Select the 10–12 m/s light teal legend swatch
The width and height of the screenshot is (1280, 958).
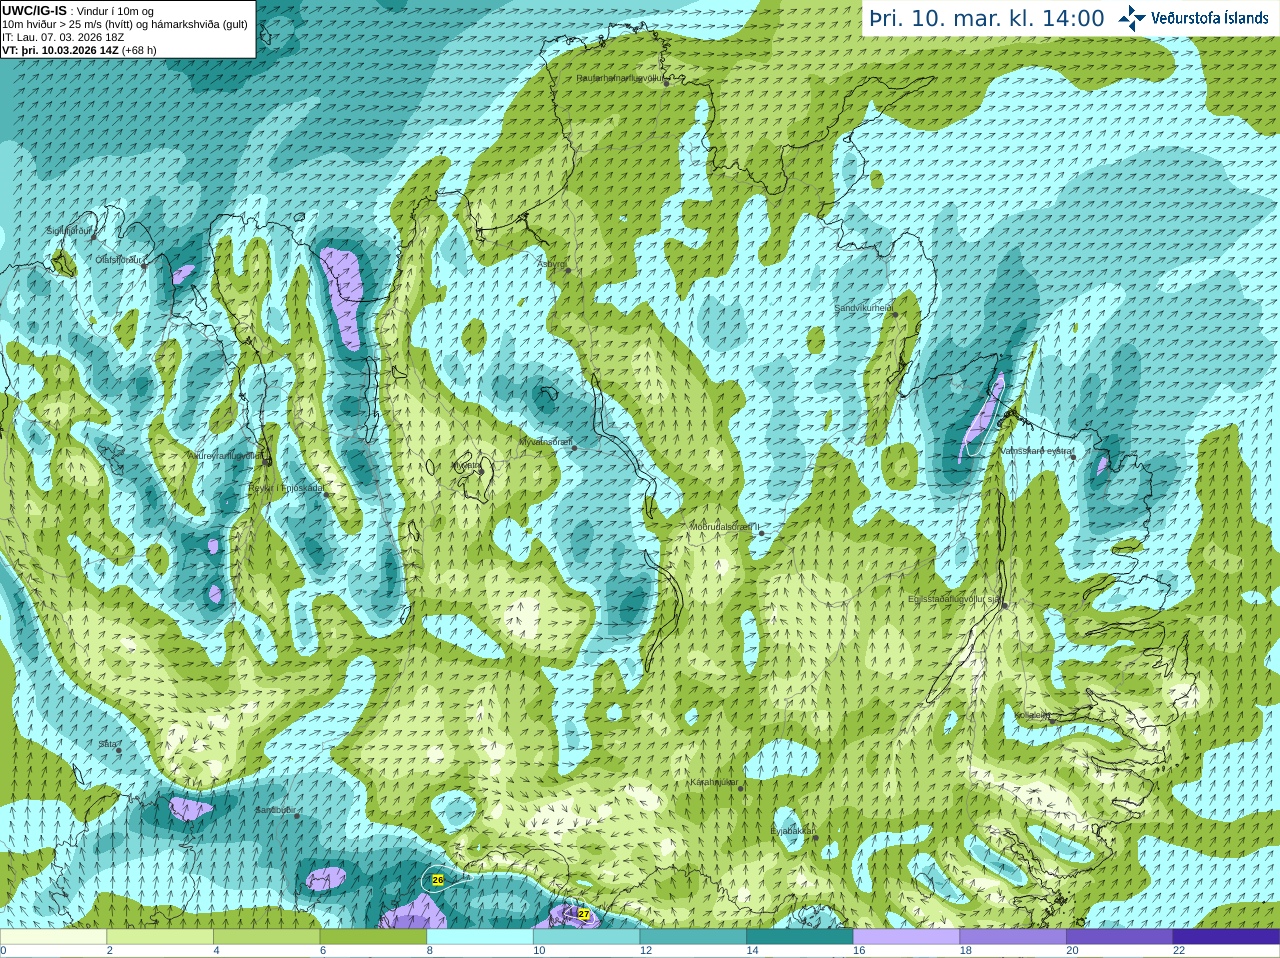tap(586, 937)
